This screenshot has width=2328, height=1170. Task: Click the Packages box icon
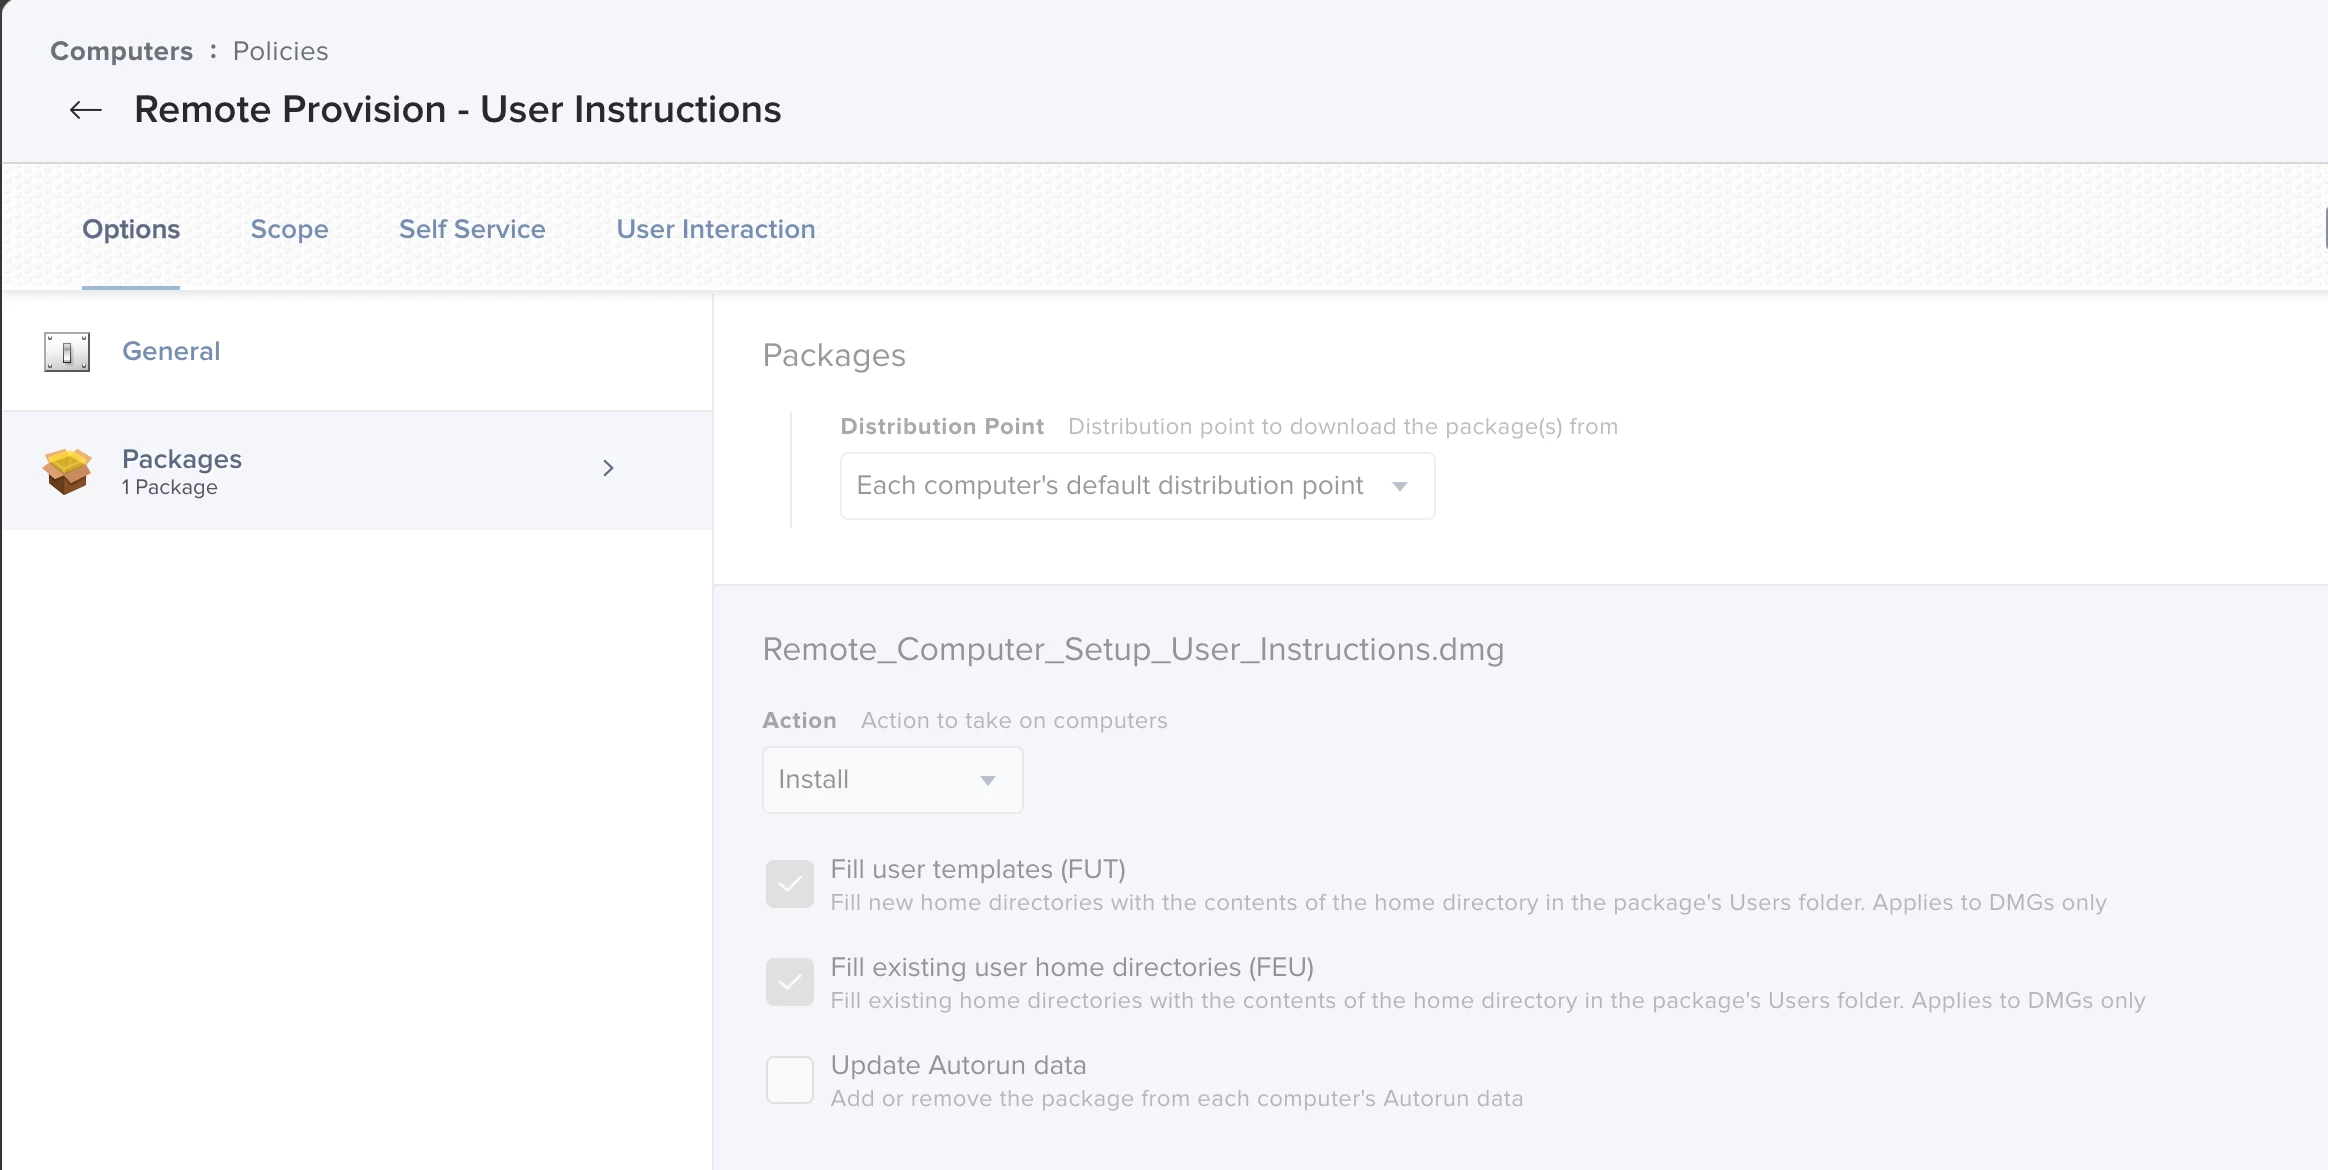(67, 471)
